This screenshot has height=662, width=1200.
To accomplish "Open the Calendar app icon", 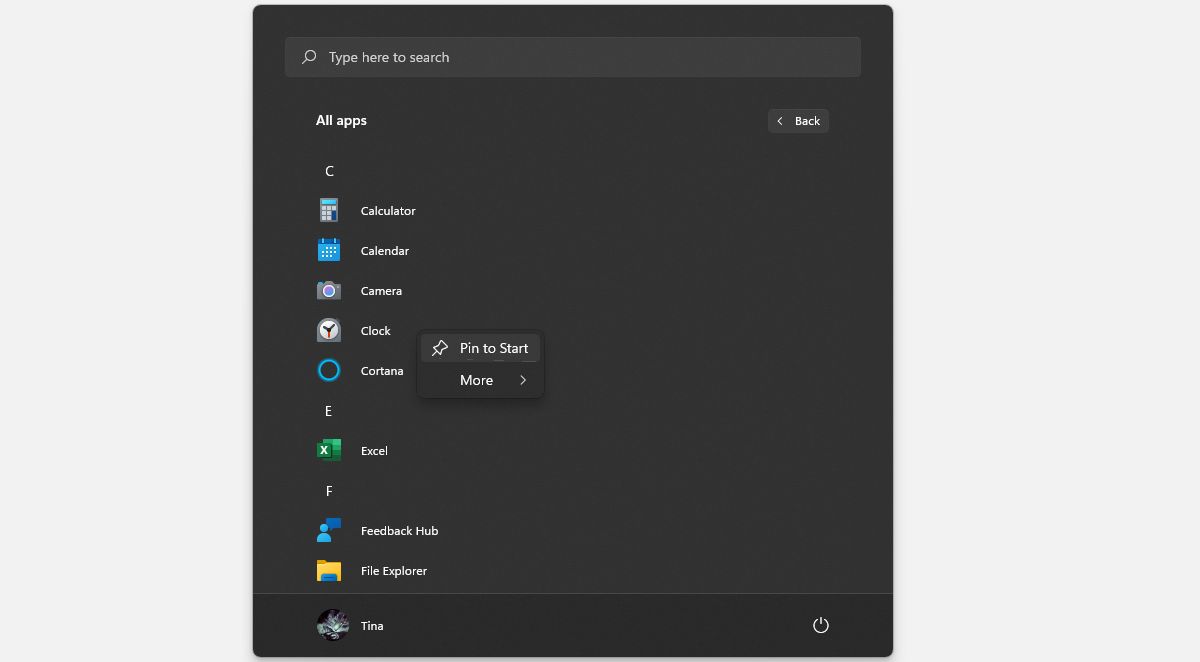I will (329, 250).
